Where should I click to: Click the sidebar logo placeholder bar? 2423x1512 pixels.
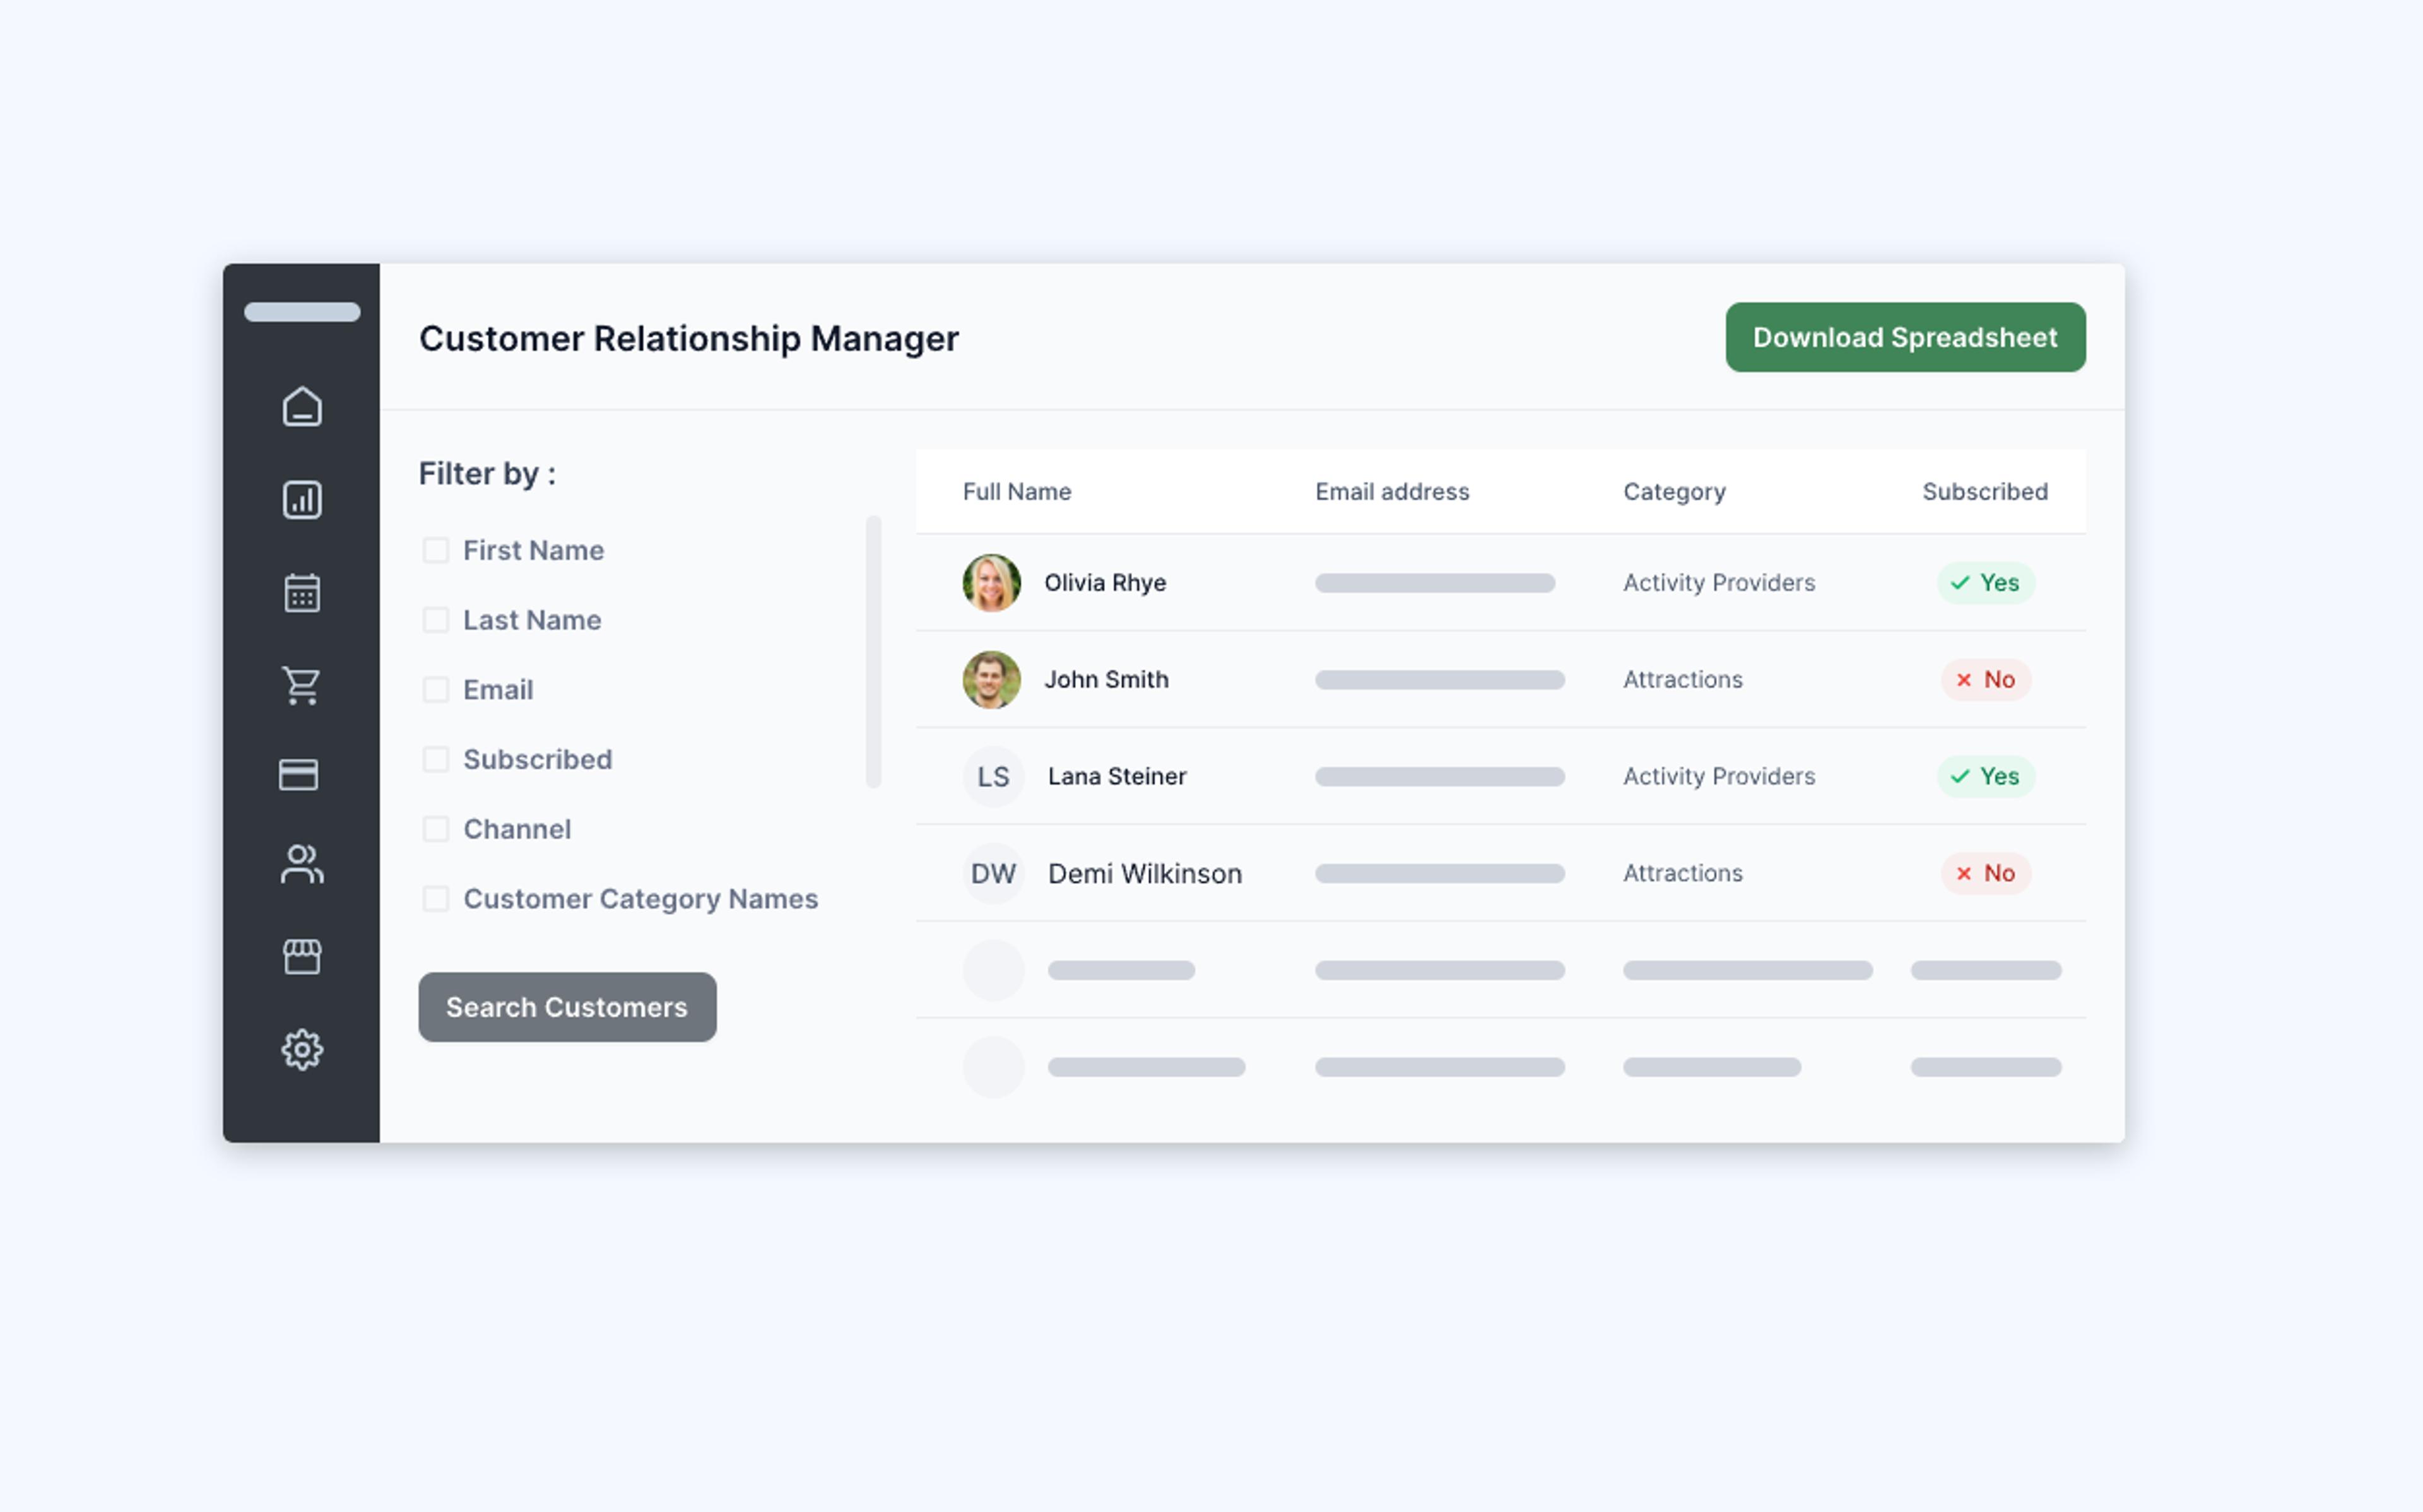tap(302, 312)
